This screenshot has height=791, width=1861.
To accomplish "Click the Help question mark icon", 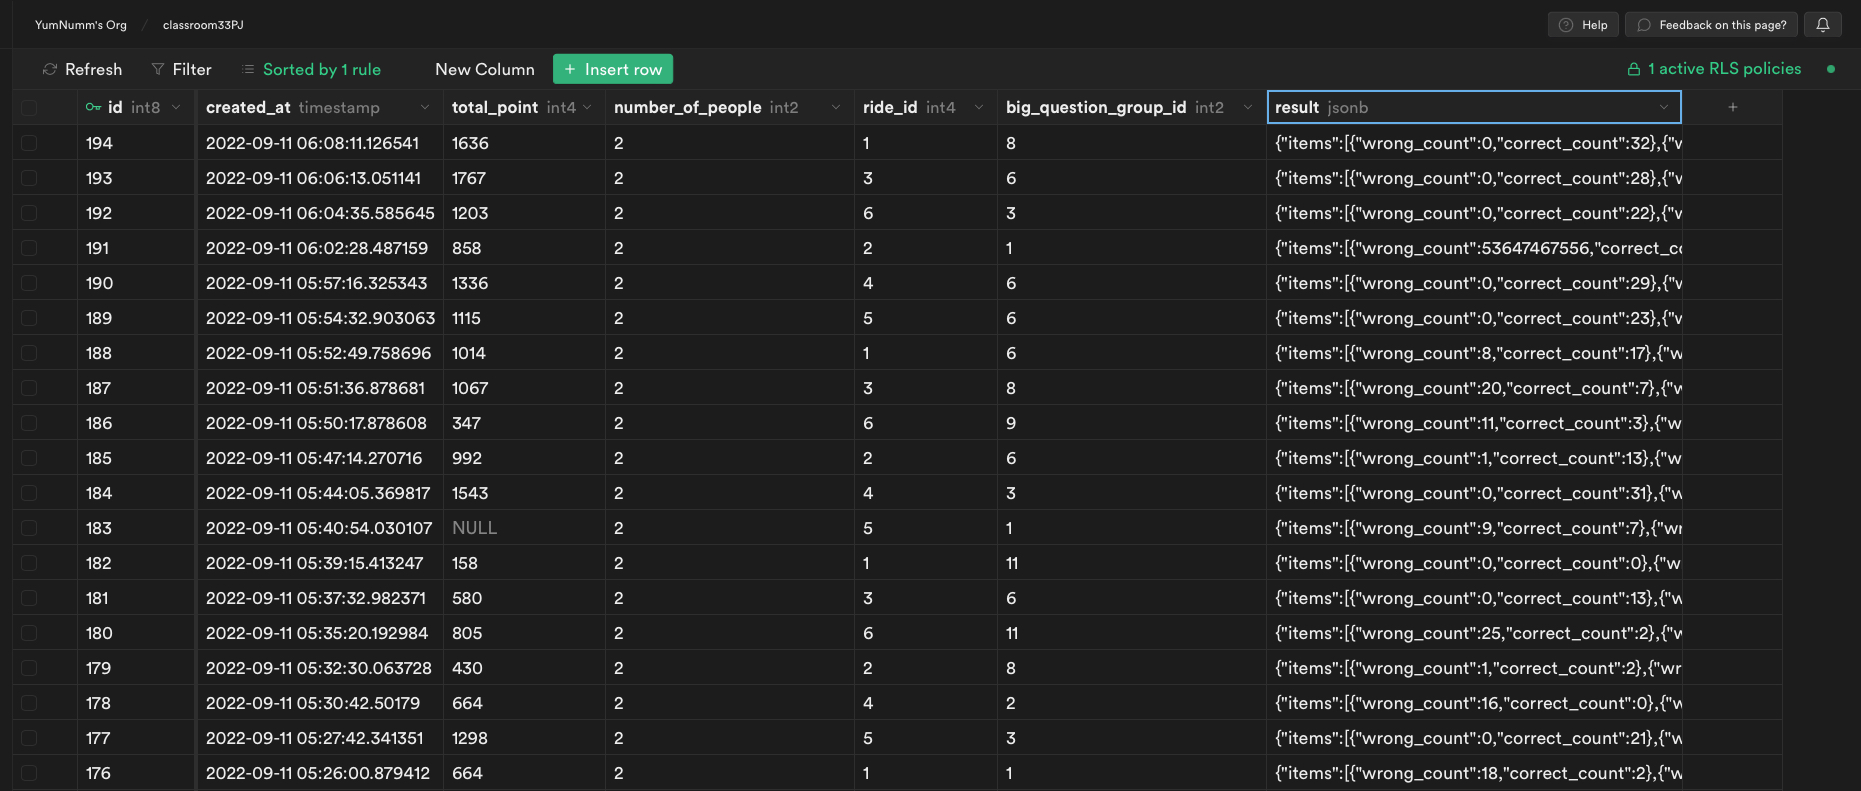I will coord(1566,25).
